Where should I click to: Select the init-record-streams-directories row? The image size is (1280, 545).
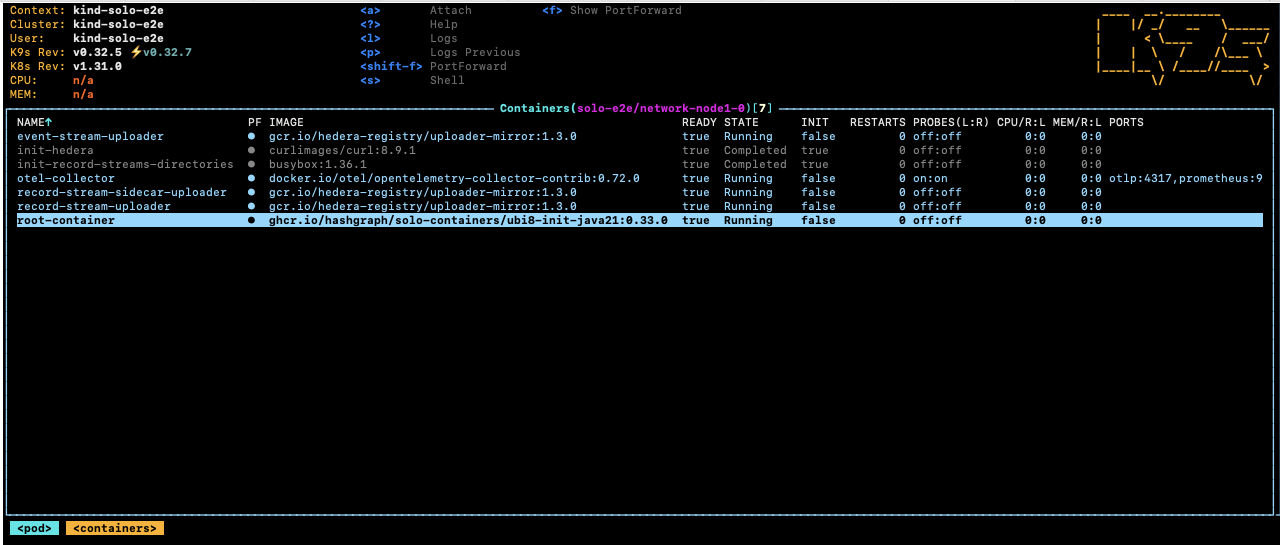[x=125, y=164]
